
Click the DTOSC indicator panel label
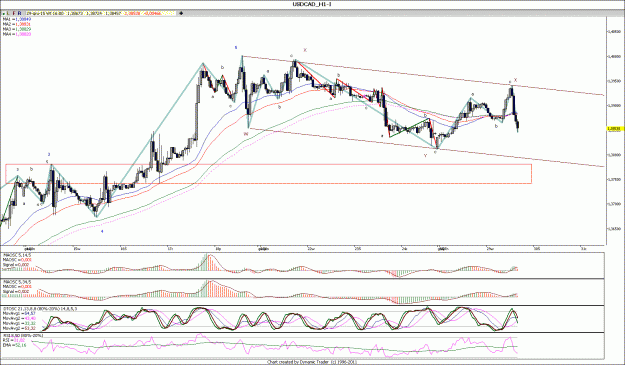tap(40, 308)
